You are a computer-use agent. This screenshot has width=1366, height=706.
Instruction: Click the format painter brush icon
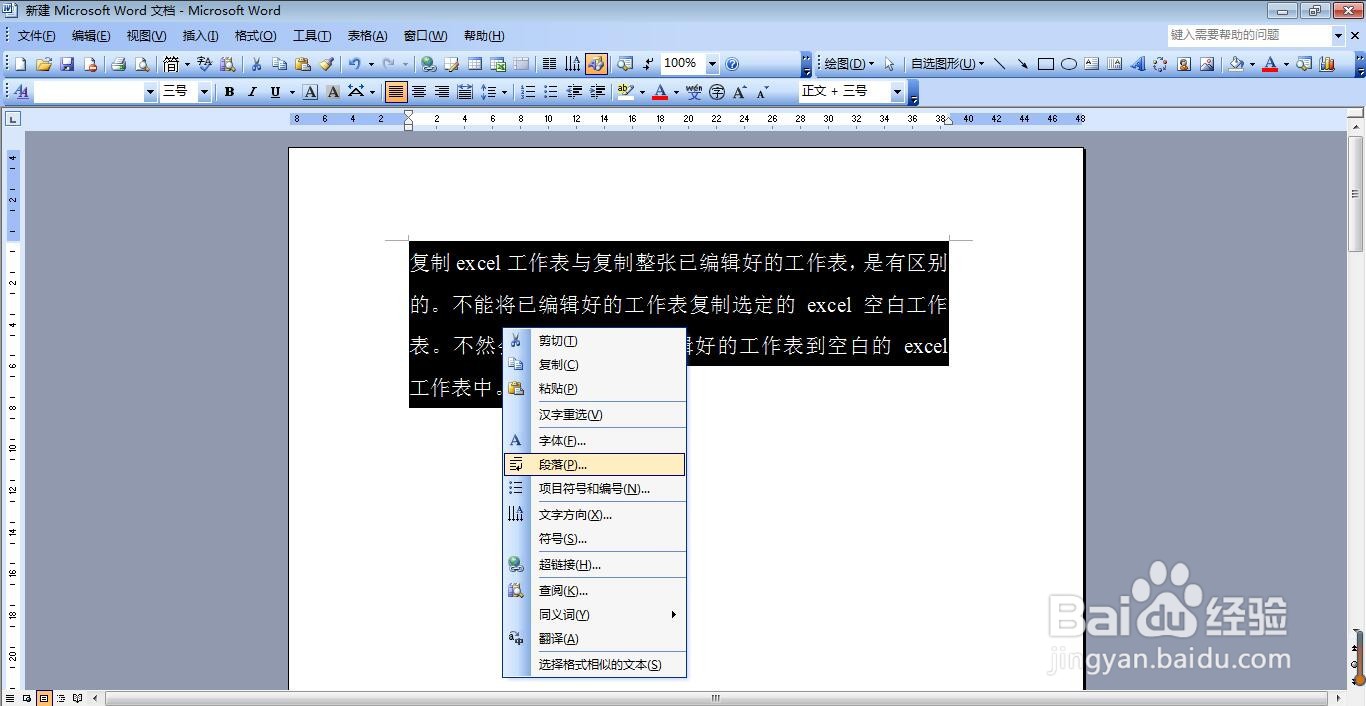pos(326,64)
